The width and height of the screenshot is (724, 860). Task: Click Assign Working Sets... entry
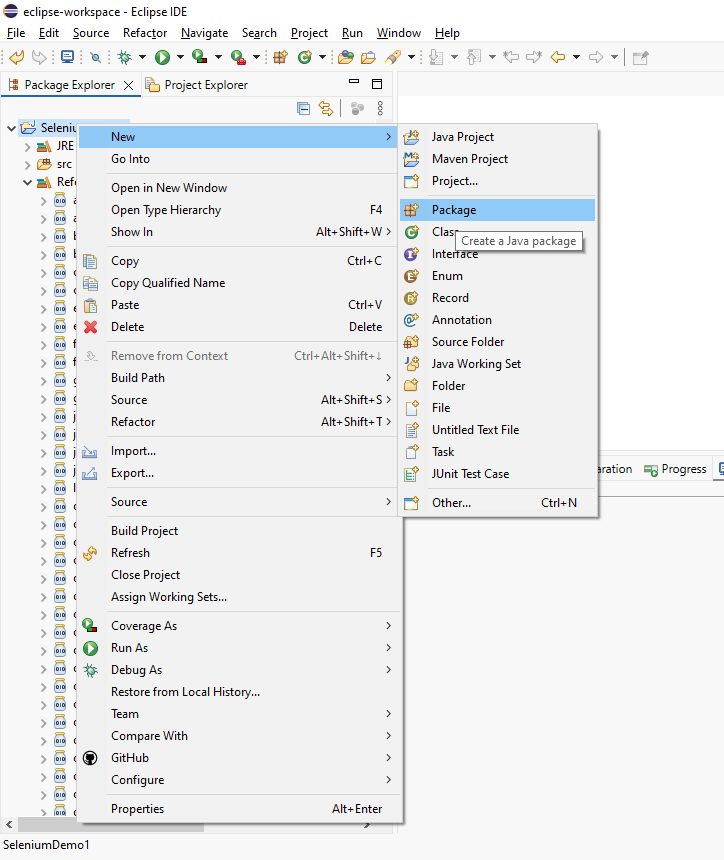[239, 597]
